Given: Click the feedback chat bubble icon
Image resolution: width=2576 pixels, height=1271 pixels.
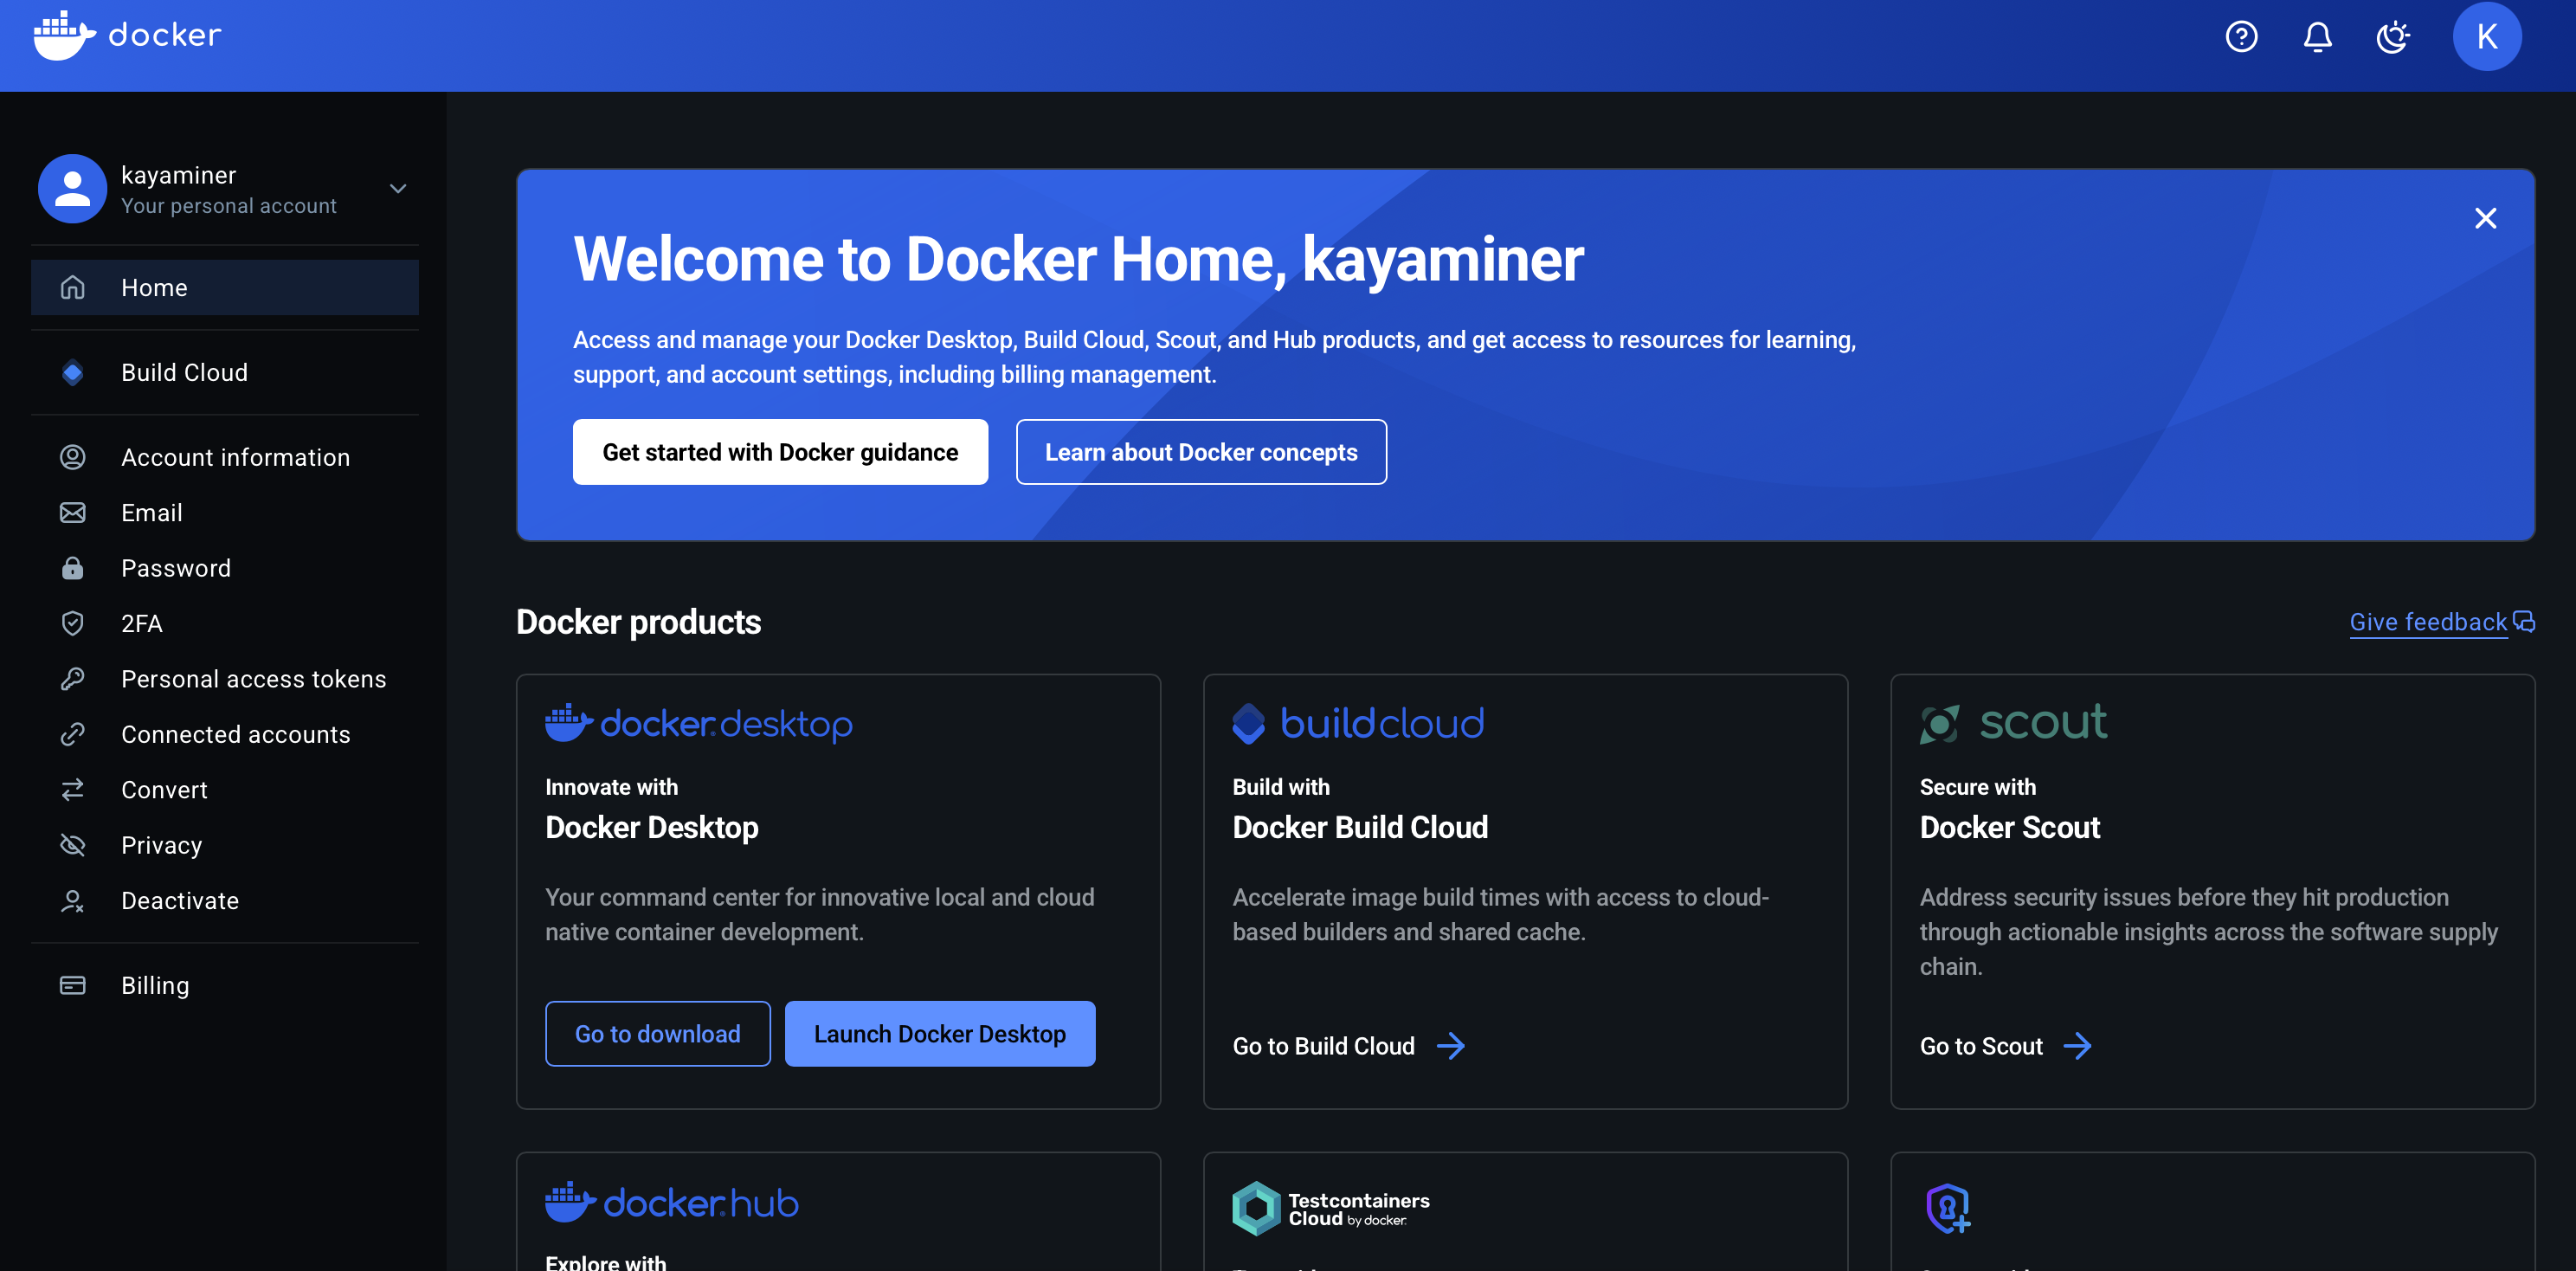Looking at the screenshot, I should [x=2524, y=622].
